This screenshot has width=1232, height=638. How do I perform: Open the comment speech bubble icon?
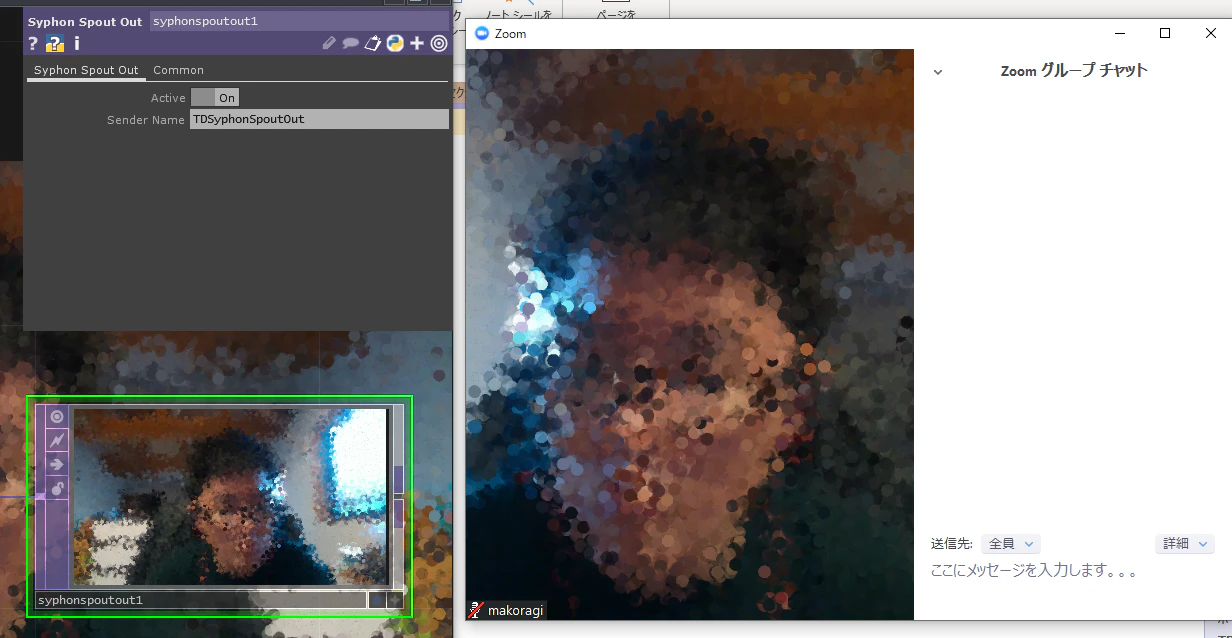point(351,43)
